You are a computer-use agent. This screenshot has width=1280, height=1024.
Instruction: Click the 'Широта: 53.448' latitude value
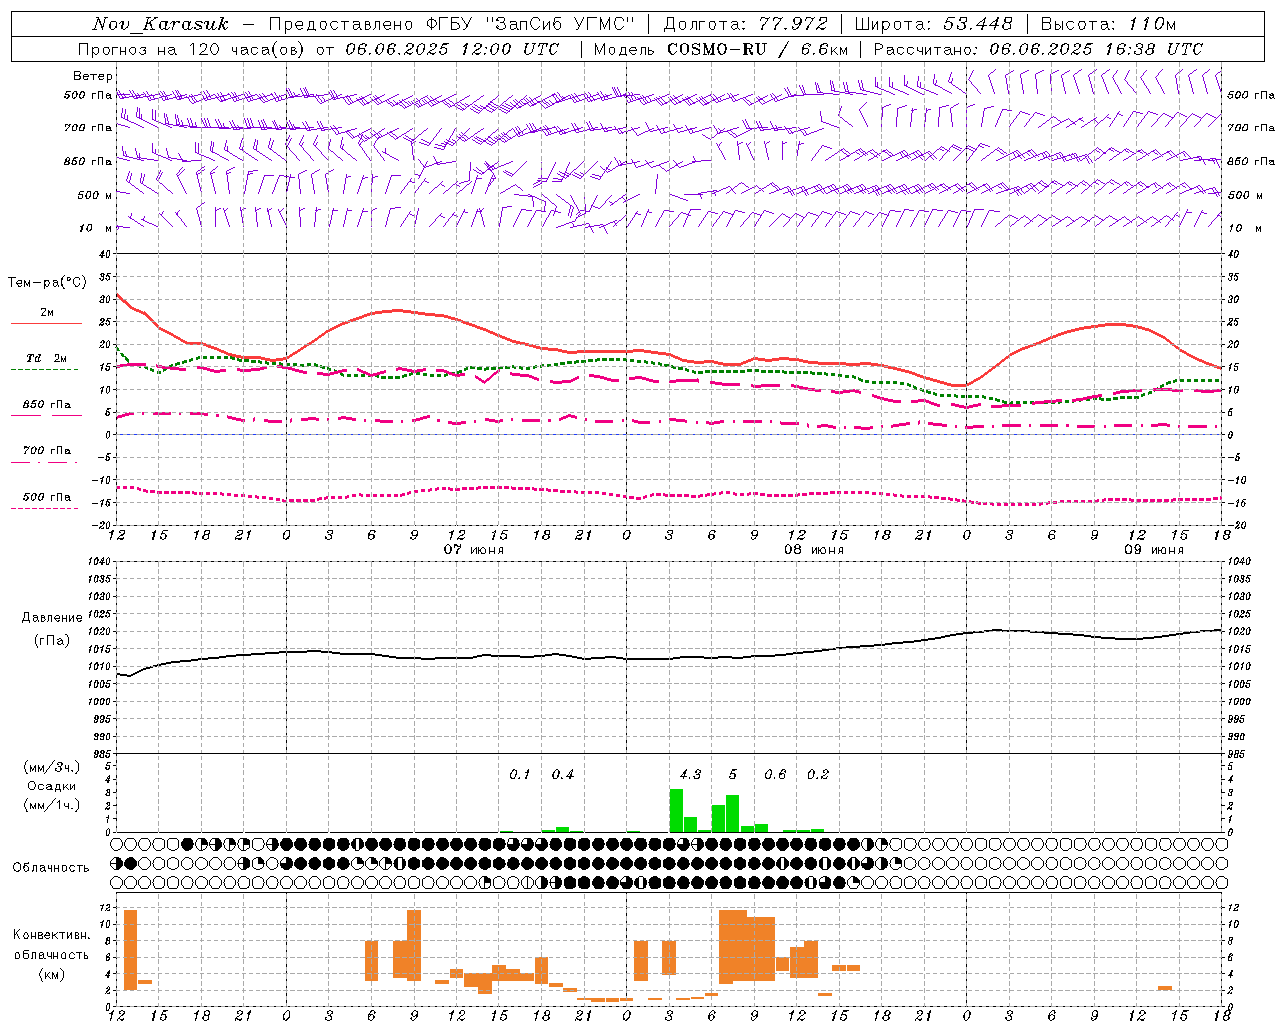(x=933, y=24)
